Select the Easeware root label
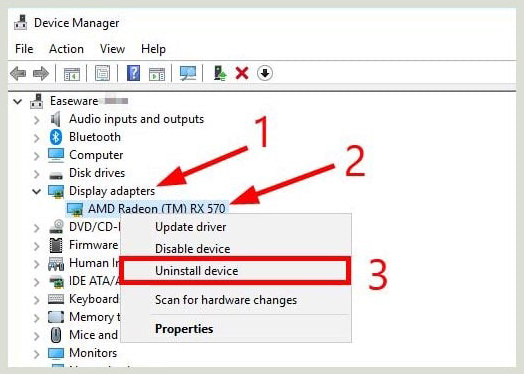524x374 pixels. click(74, 101)
